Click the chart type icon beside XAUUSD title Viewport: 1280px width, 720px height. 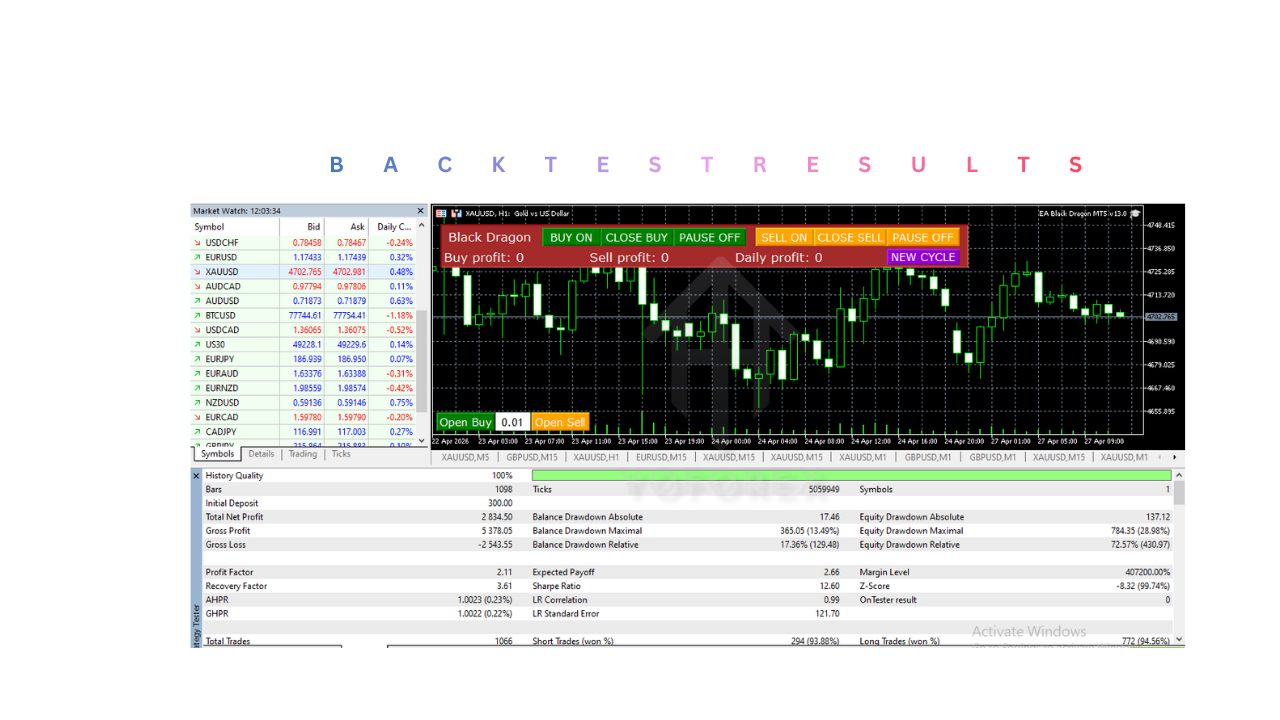457,213
